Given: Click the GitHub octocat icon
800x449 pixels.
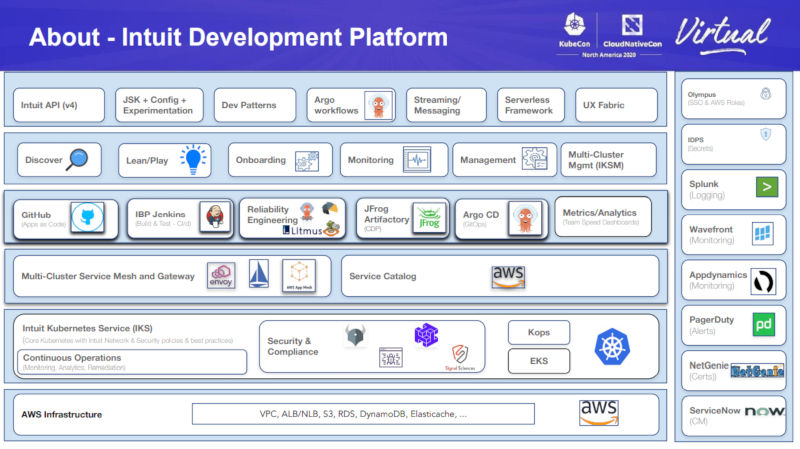Looking at the screenshot, I should point(87,217).
